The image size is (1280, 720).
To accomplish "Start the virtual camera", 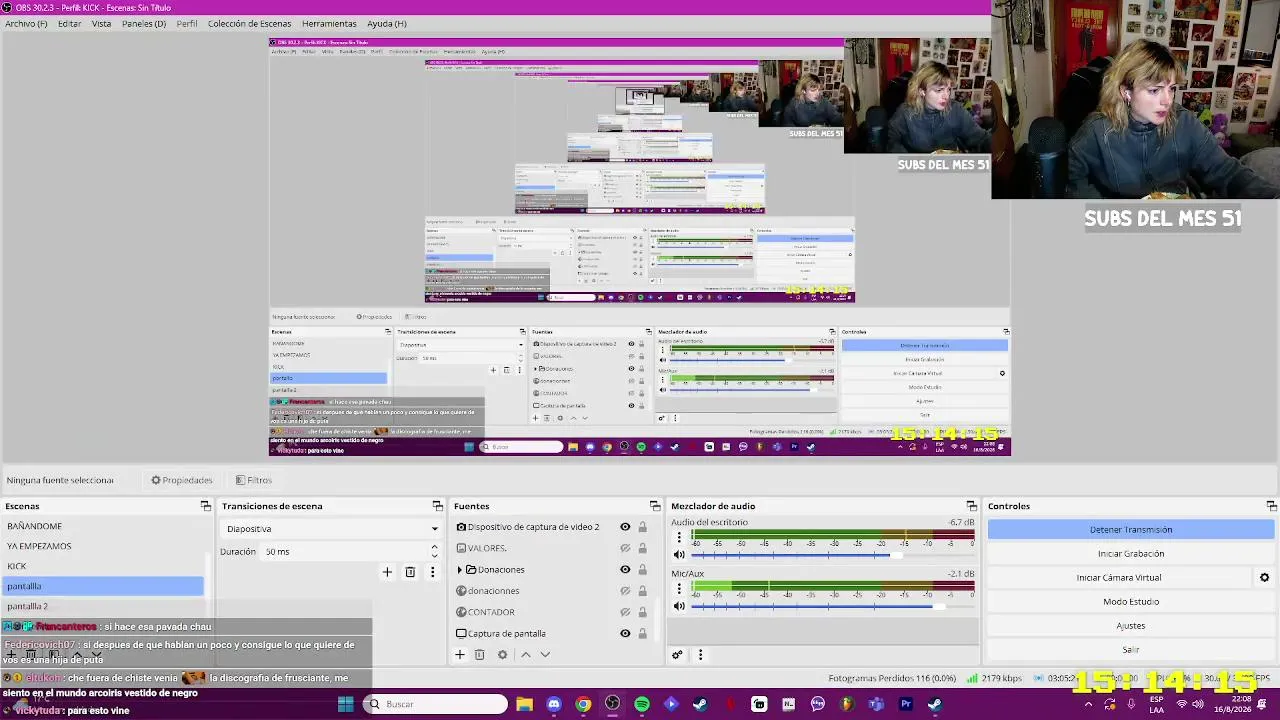I will (1119, 578).
